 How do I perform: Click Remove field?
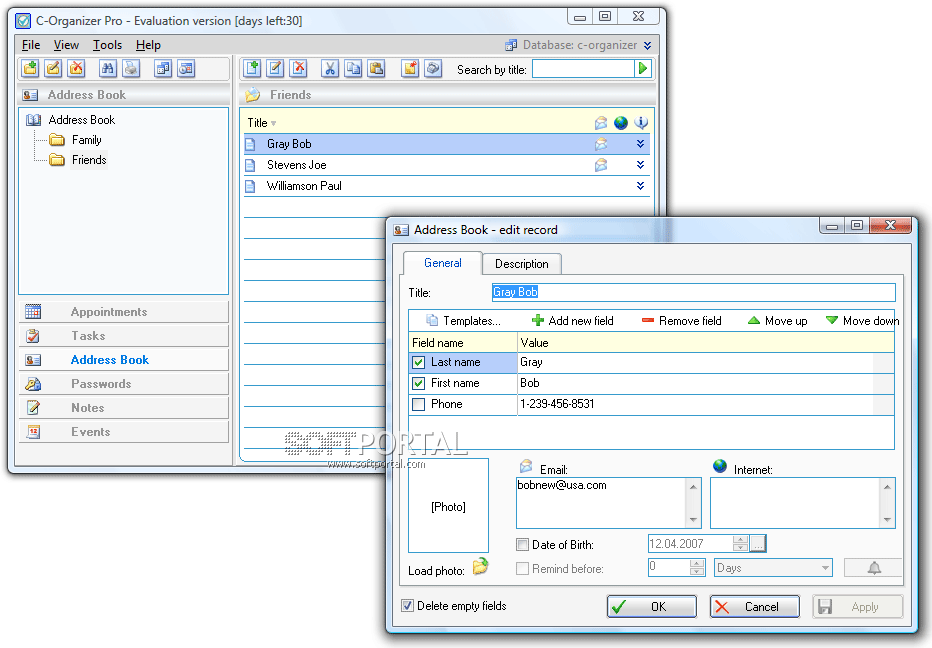coord(682,321)
